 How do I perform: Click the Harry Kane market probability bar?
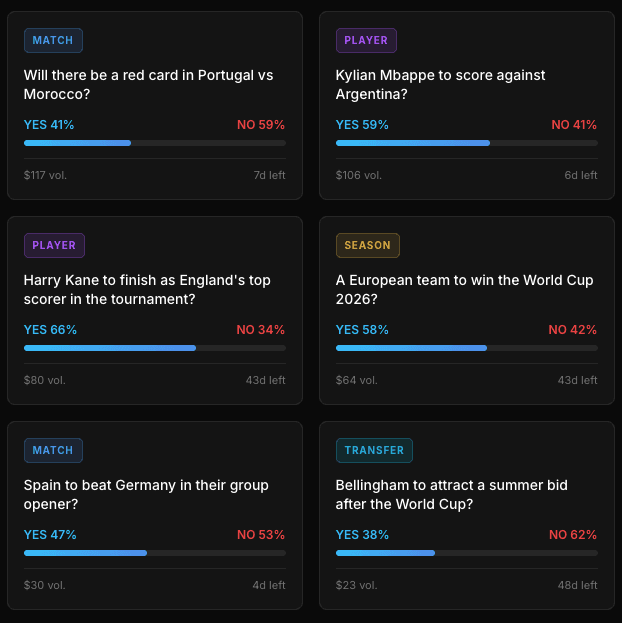pos(155,348)
